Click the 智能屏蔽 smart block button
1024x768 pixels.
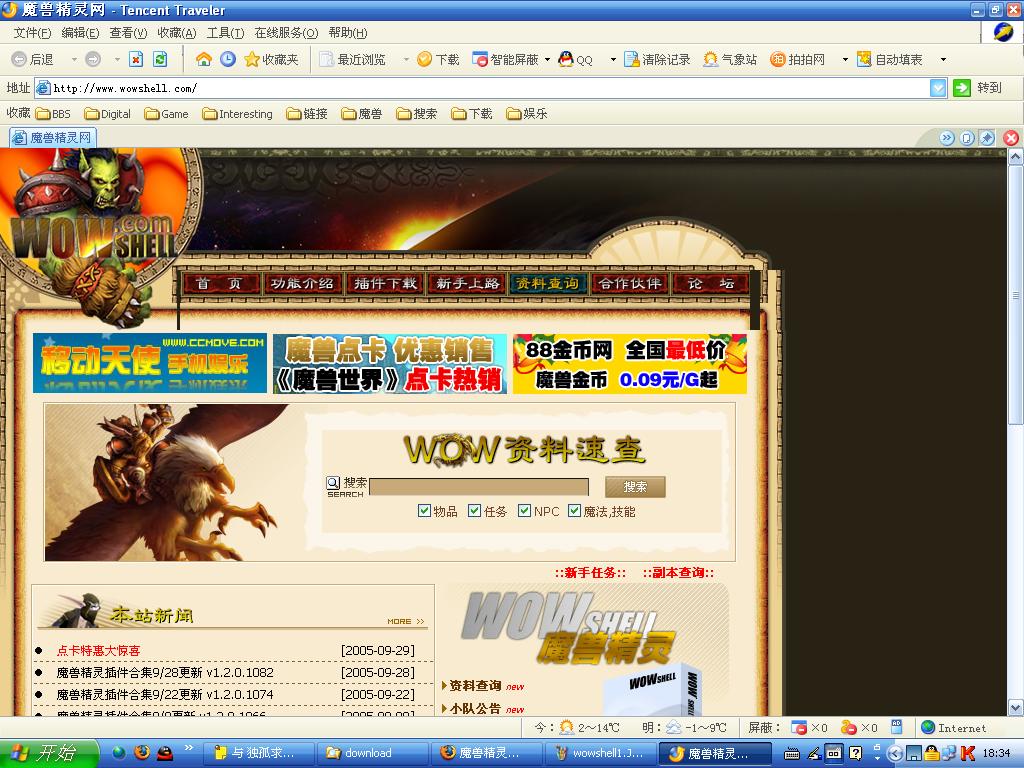coord(505,59)
